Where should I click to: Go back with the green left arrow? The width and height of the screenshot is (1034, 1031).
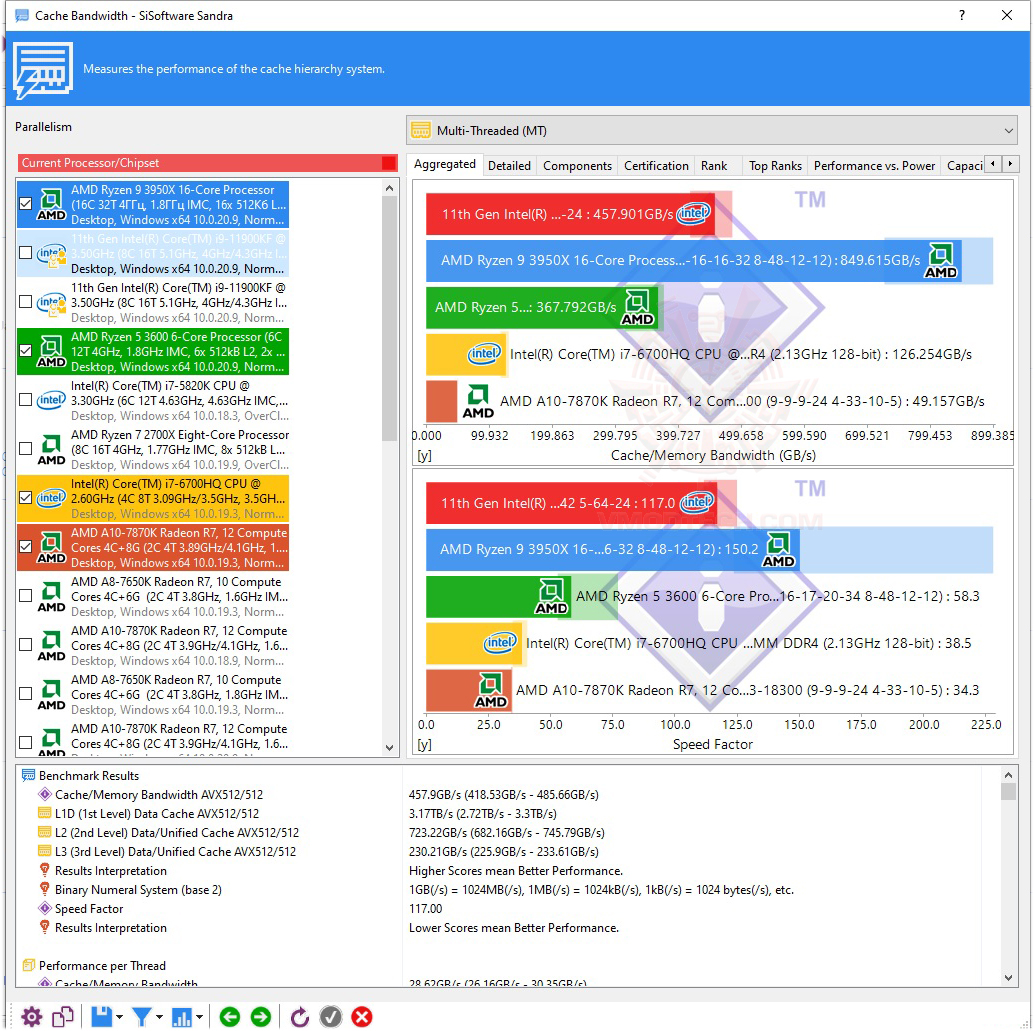(x=229, y=1016)
